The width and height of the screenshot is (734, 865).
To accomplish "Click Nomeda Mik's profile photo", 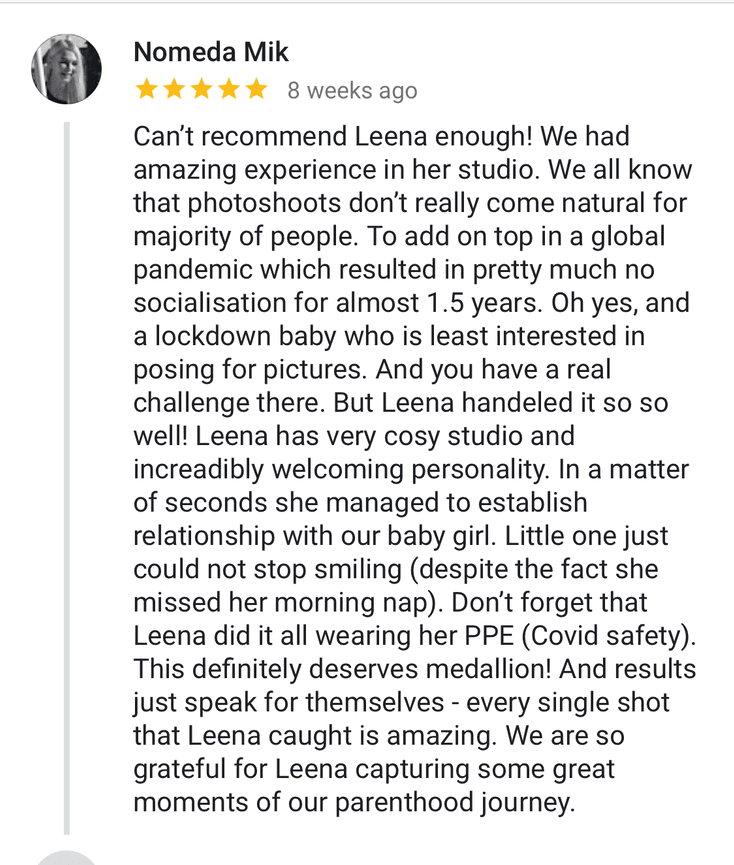I will click(x=67, y=69).
